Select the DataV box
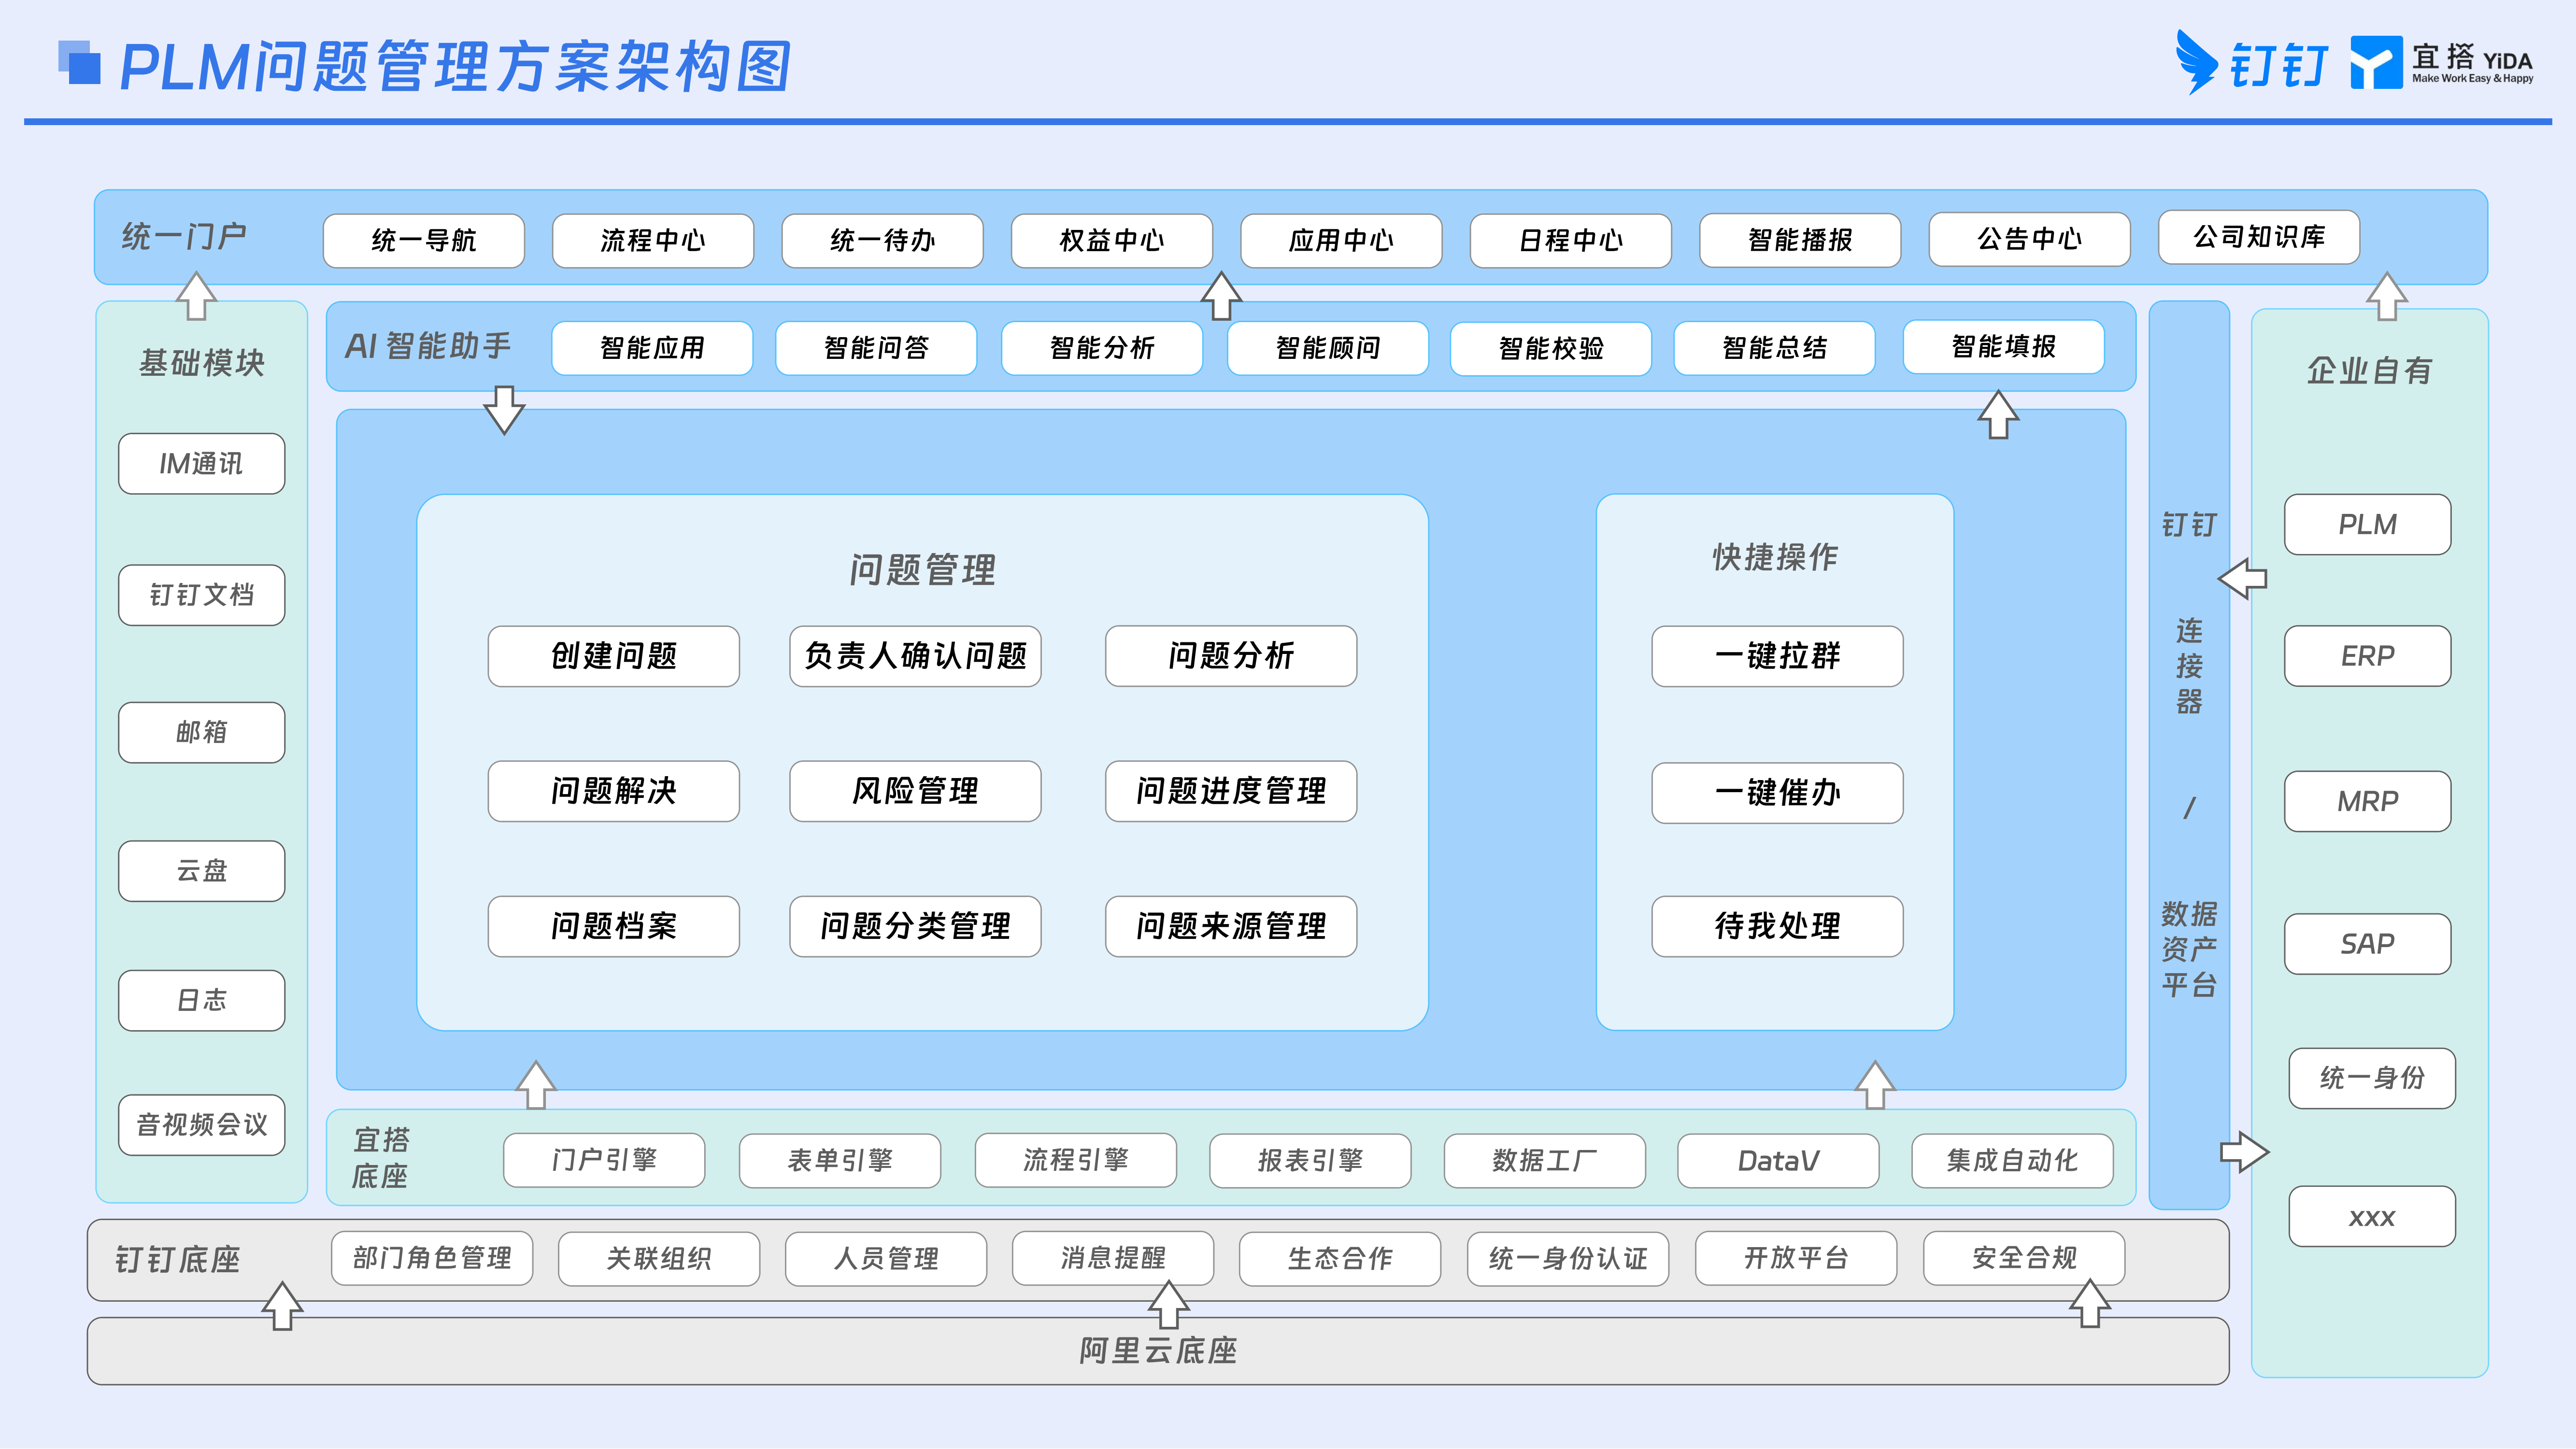The width and height of the screenshot is (2576, 1449). point(1779,1160)
